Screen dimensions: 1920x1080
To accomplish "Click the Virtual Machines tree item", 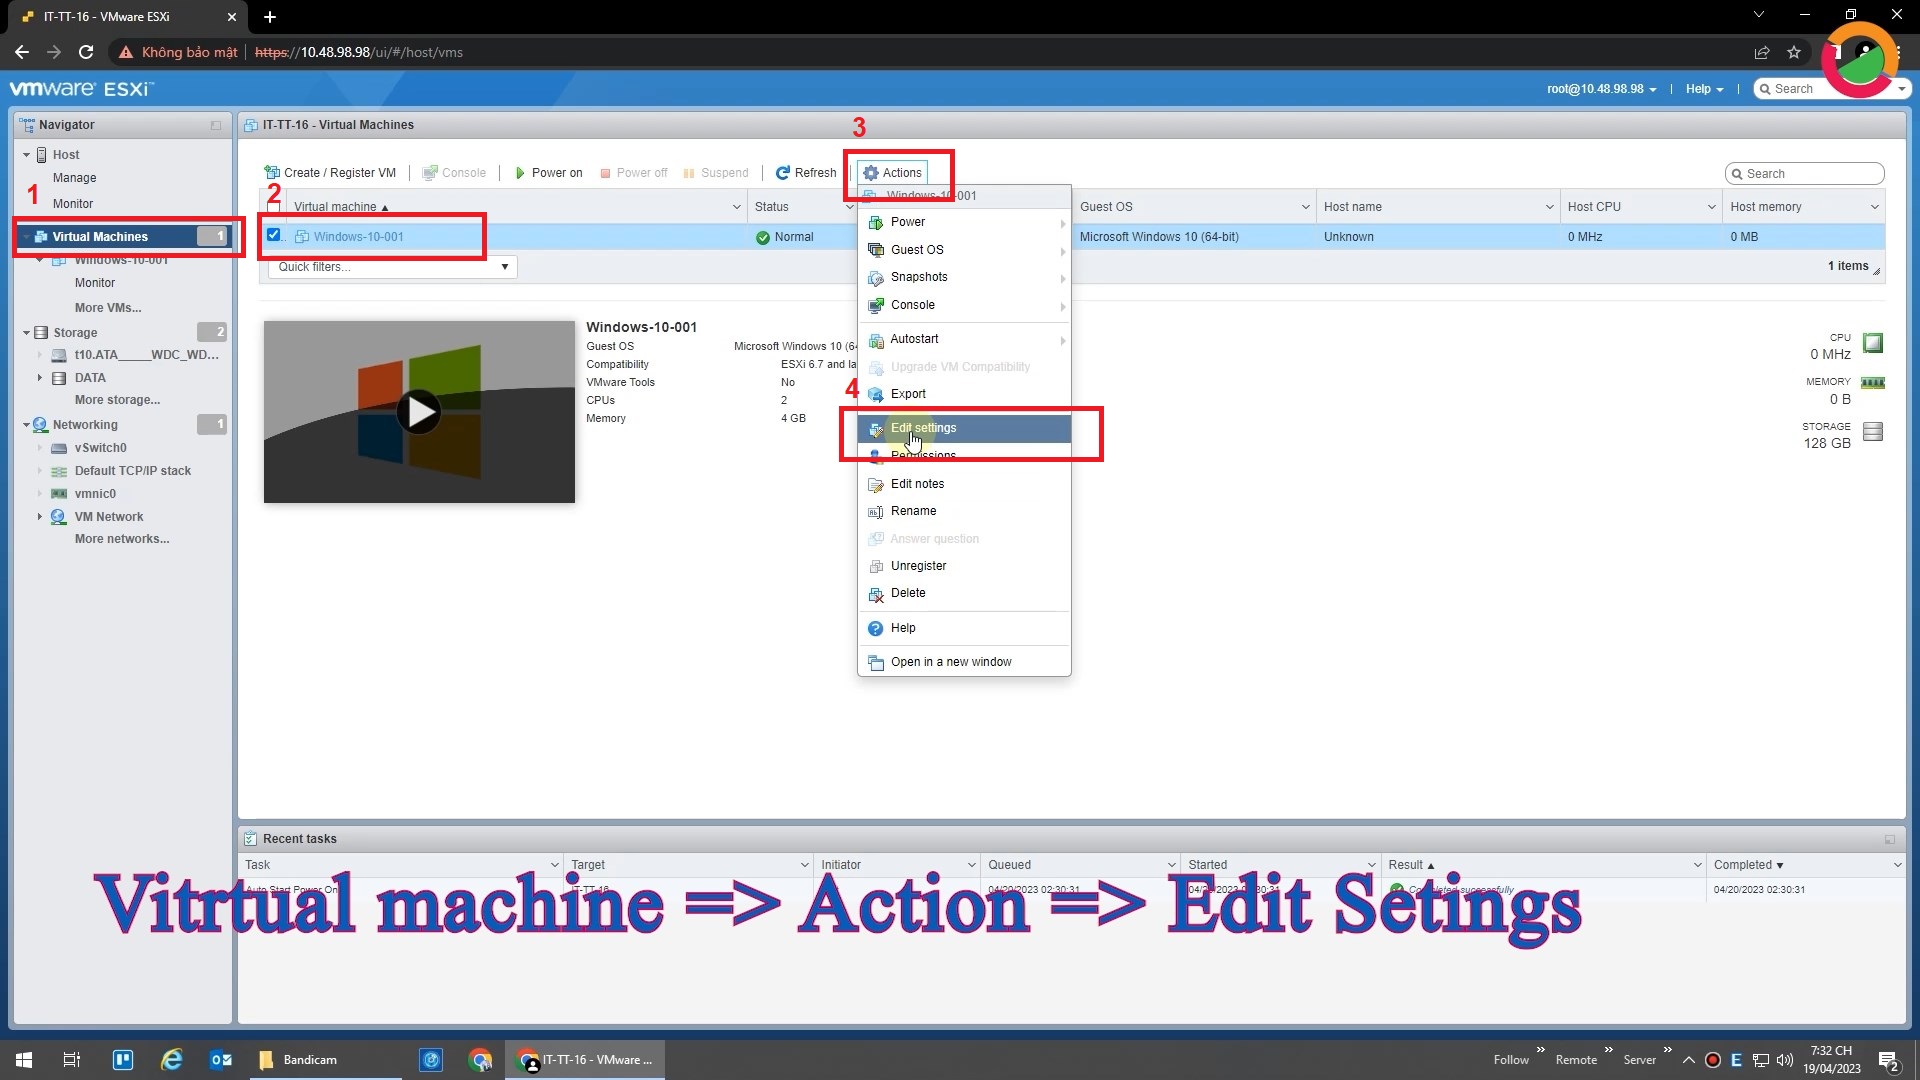I will click(x=100, y=236).
